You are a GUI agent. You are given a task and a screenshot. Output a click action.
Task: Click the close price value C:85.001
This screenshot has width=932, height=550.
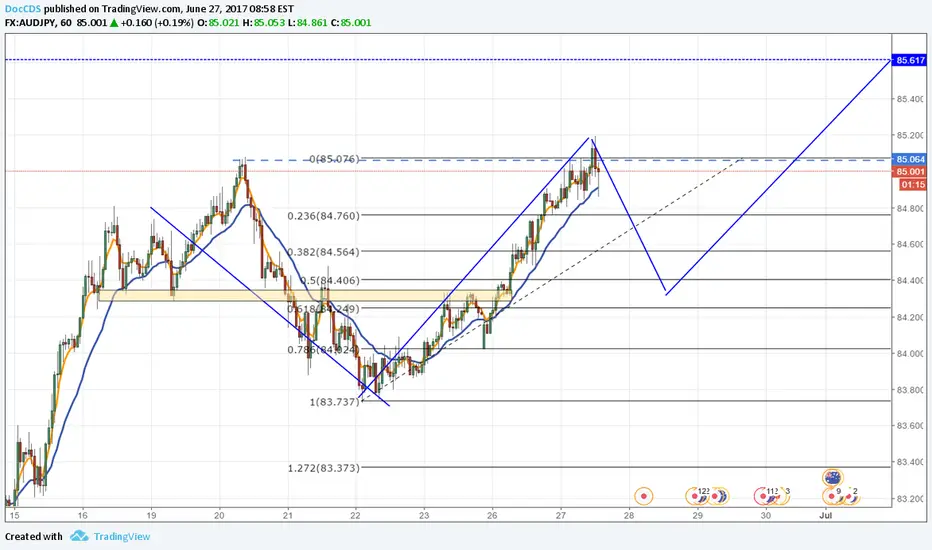click(x=351, y=23)
